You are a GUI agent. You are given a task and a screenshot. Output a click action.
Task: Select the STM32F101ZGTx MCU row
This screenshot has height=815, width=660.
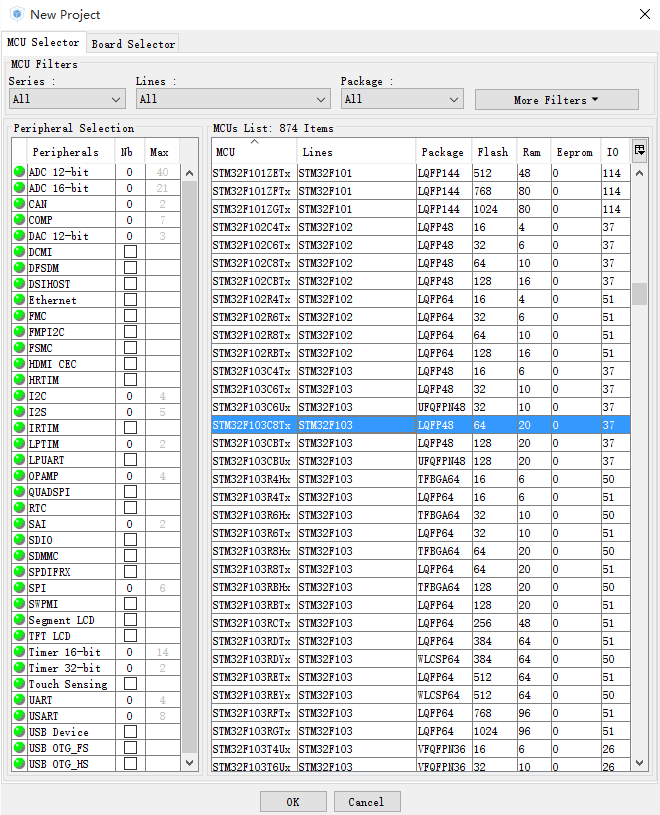[x=421, y=209]
